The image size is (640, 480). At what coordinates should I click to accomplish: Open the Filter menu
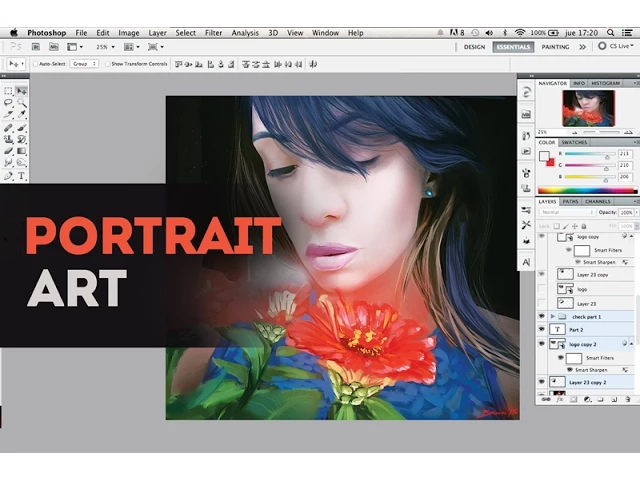coord(213,33)
